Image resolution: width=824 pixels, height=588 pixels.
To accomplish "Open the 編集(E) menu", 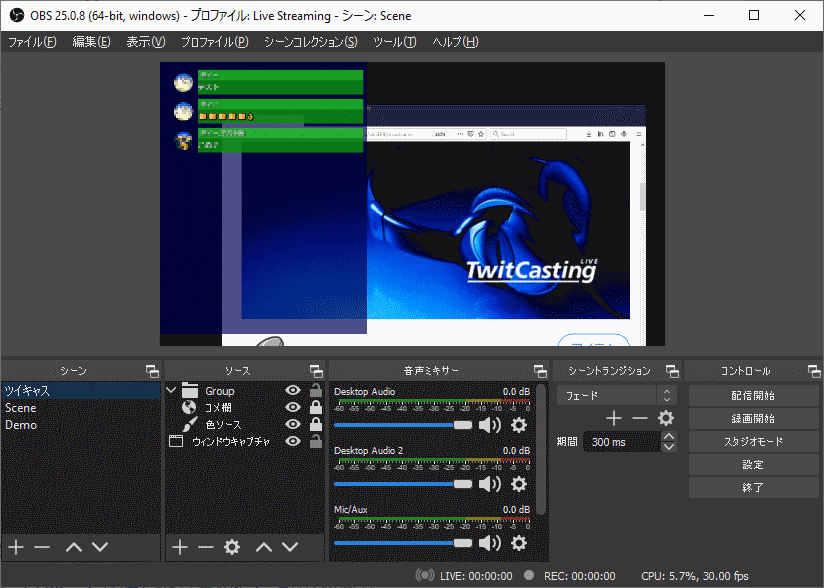I will 91,42.
